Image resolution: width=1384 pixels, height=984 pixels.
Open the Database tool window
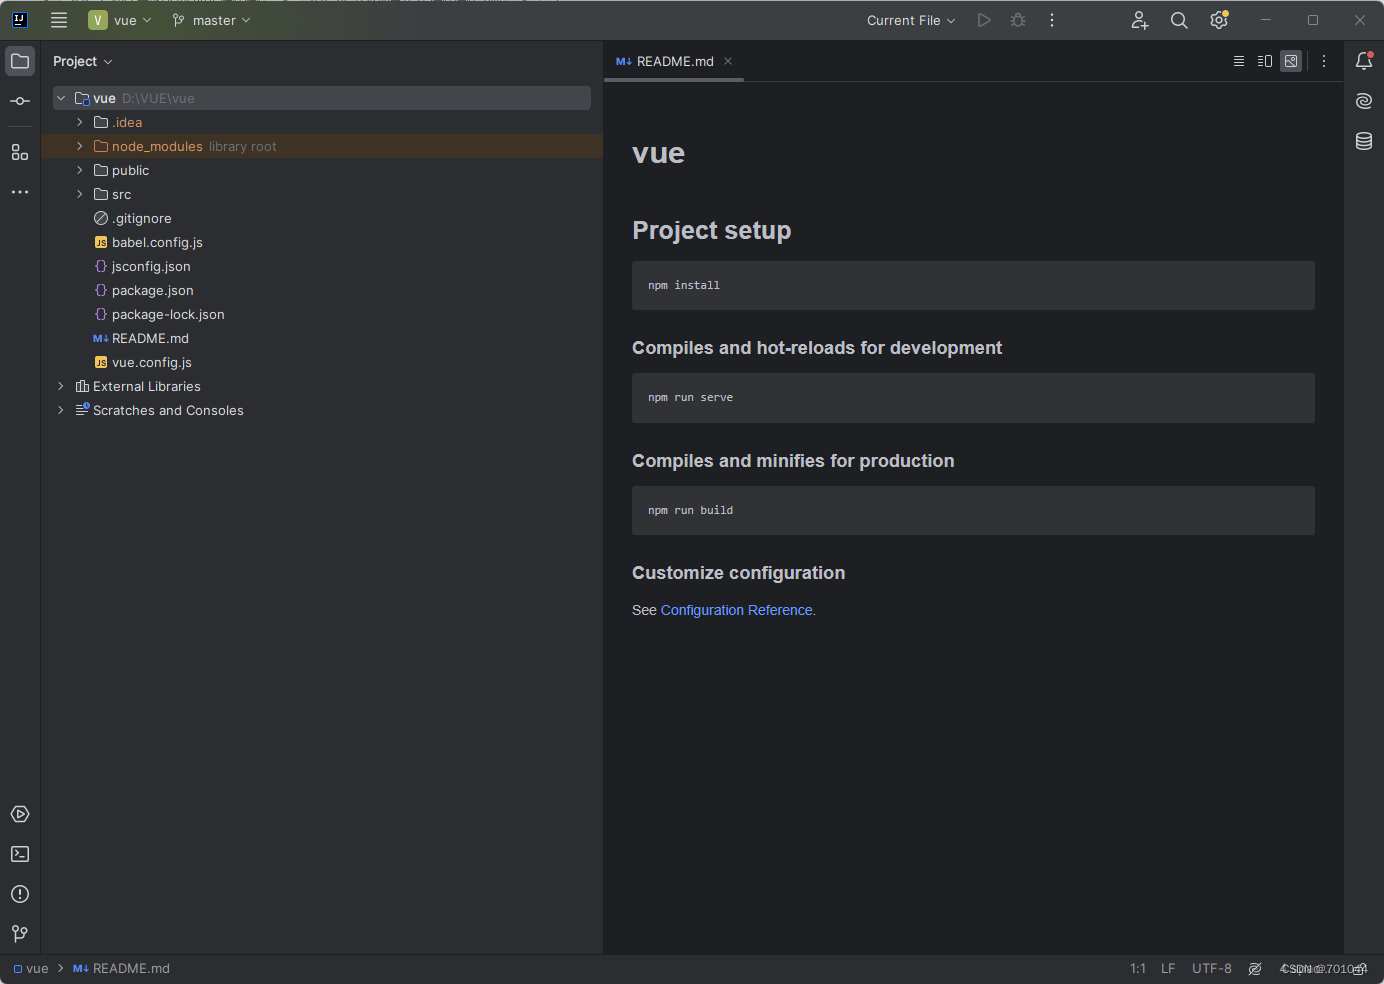[x=1363, y=141]
